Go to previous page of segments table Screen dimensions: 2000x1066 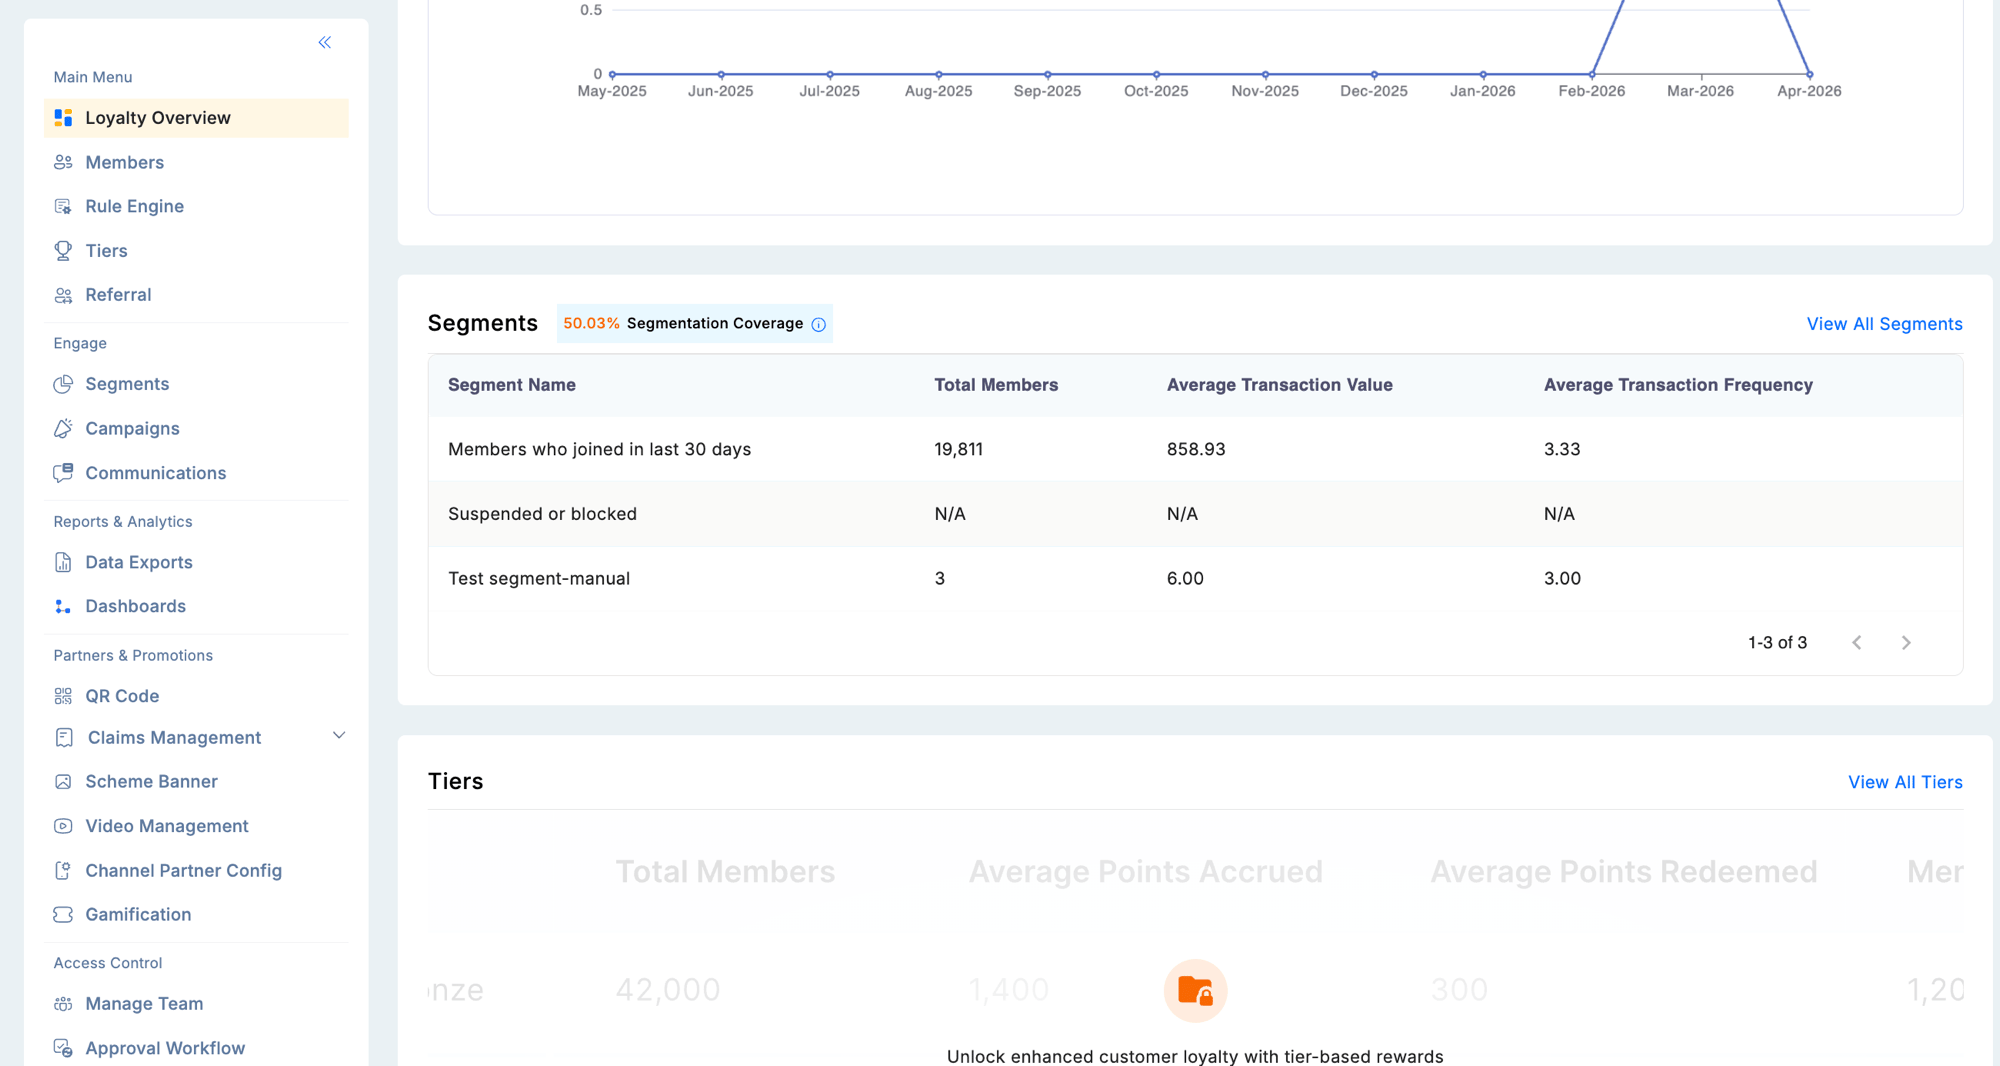(1856, 643)
